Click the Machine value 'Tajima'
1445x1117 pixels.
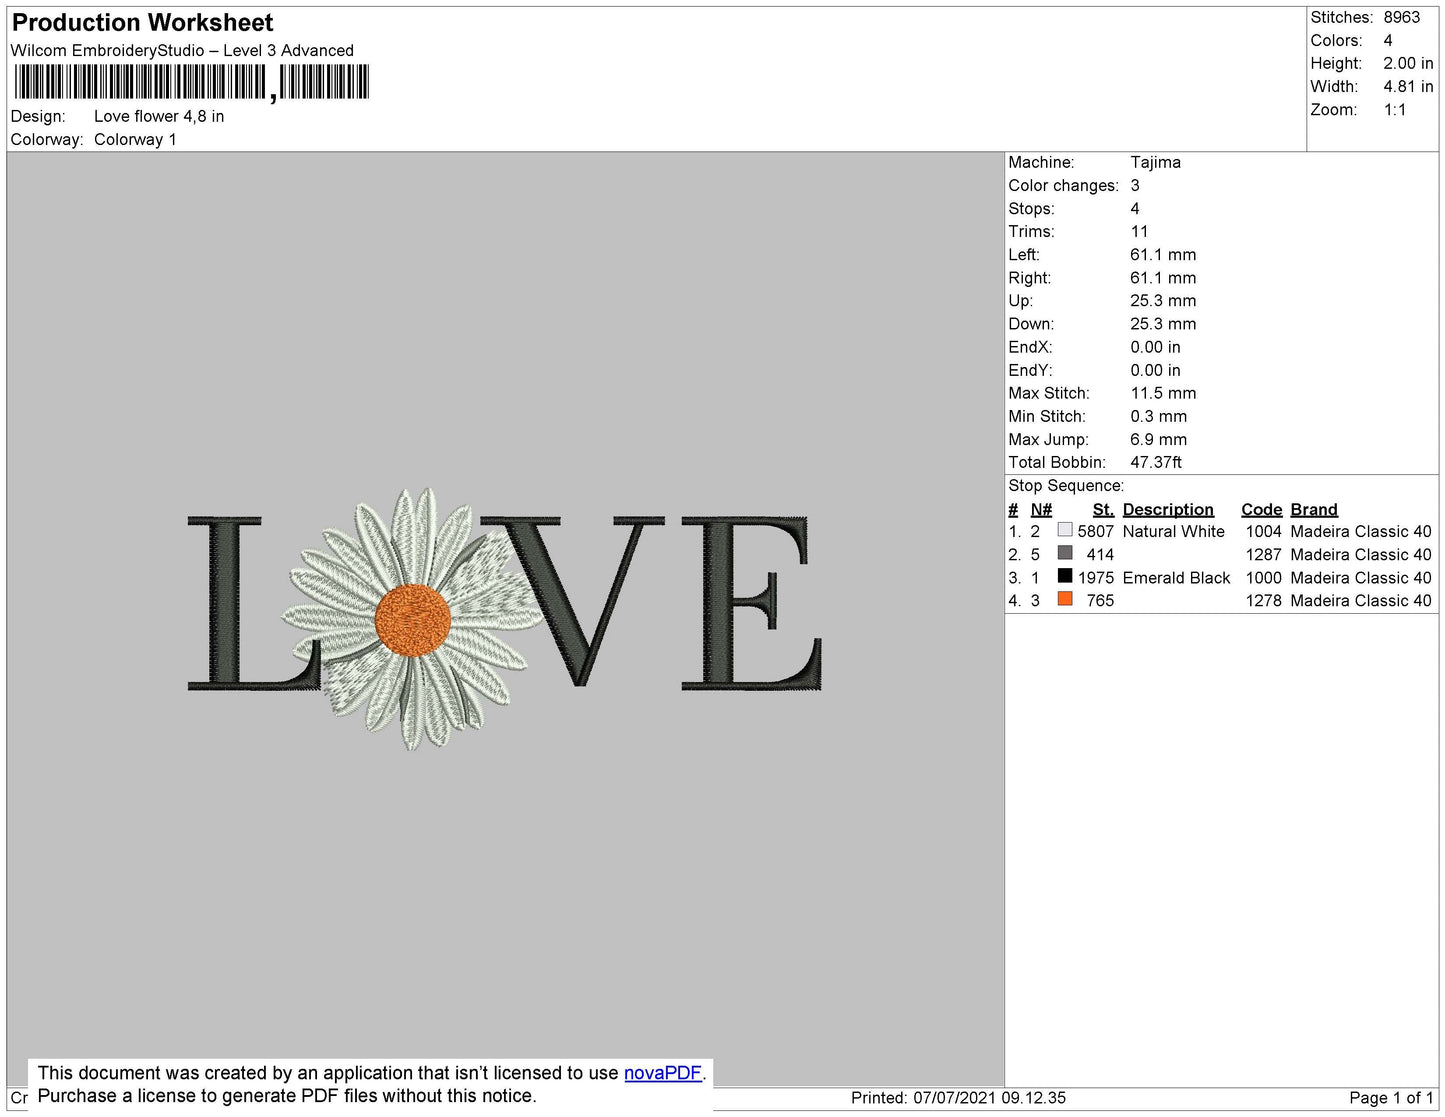click(x=1155, y=162)
